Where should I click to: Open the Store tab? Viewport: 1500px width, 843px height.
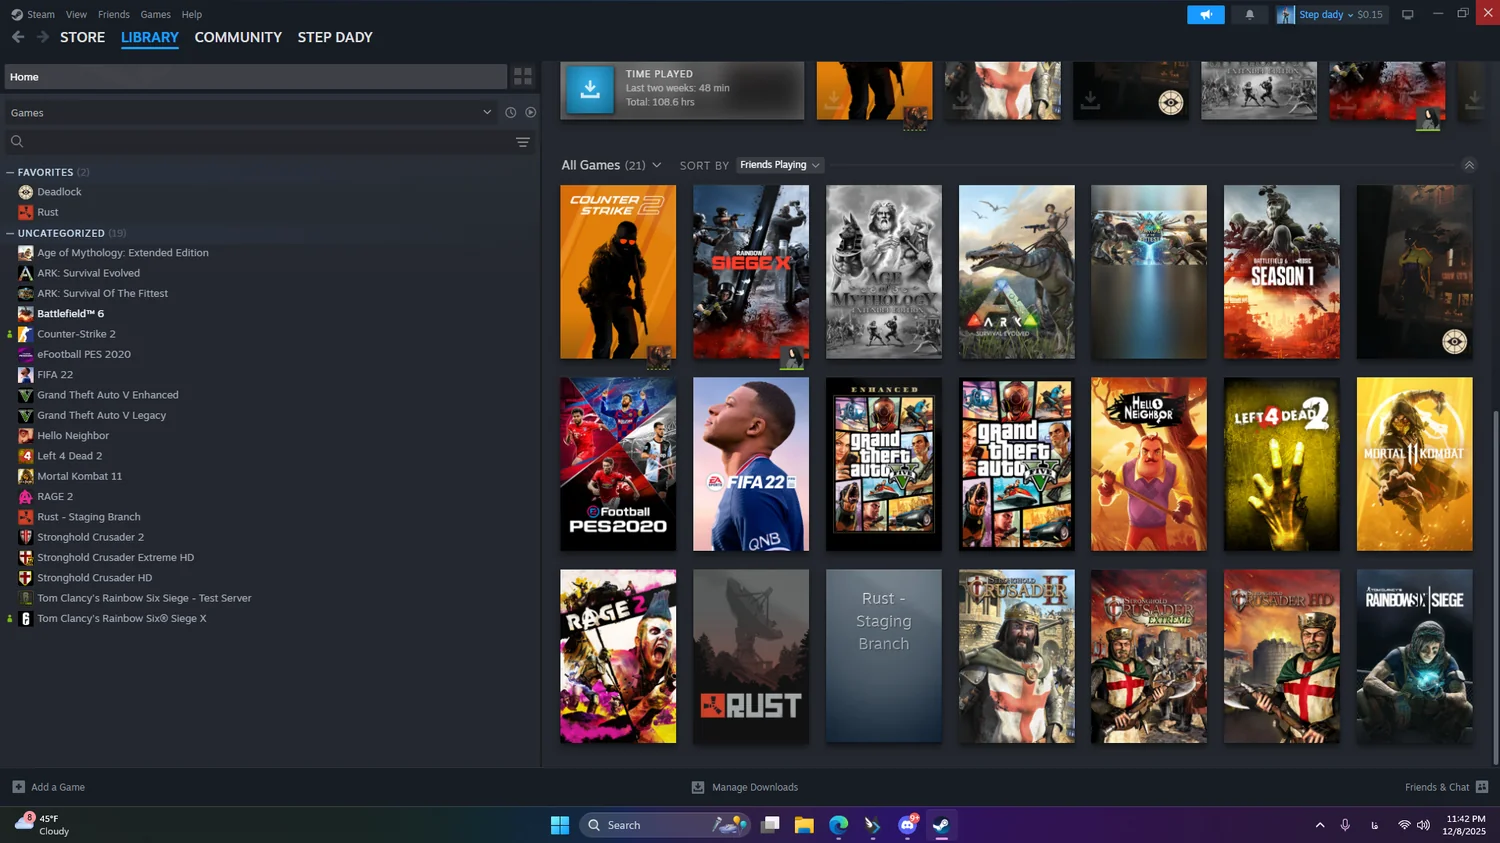tap(82, 37)
